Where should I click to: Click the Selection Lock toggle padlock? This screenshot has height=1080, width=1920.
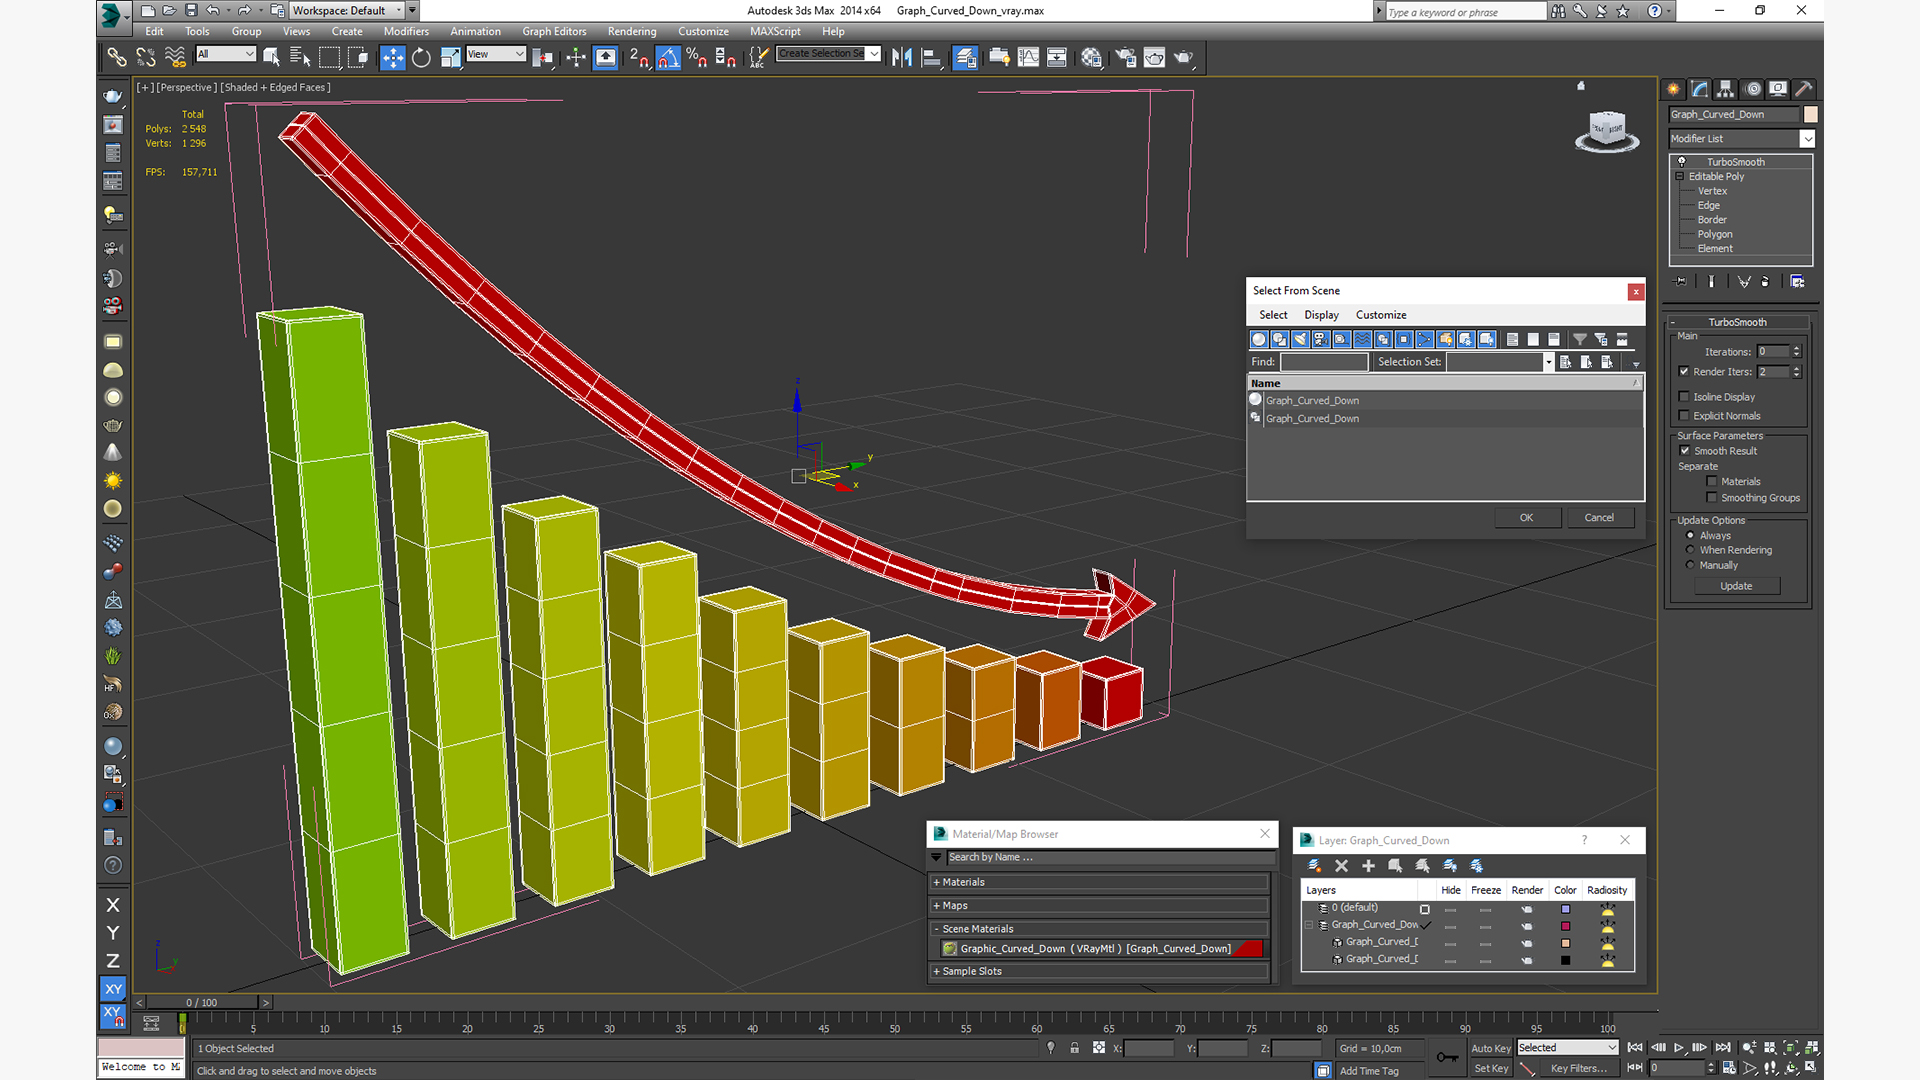coord(1074,1048)
